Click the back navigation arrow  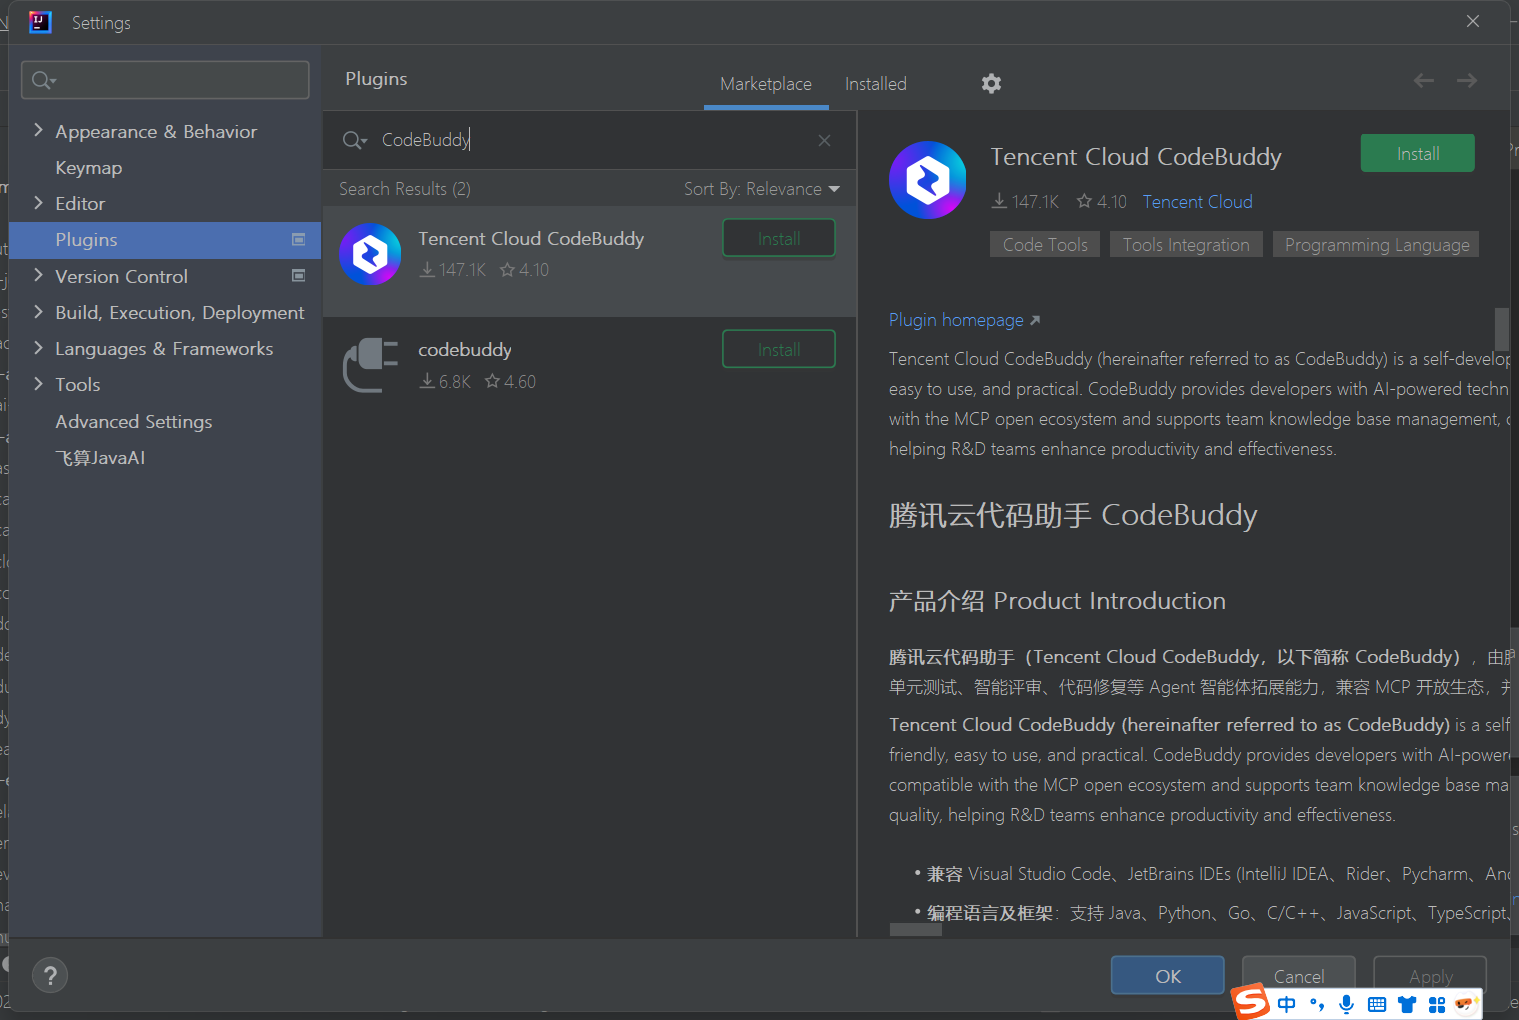(x=1423, y=80)
